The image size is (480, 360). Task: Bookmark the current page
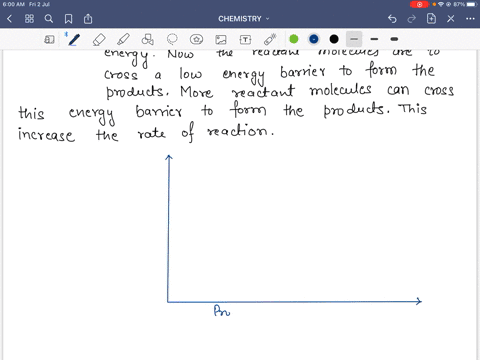68,19
